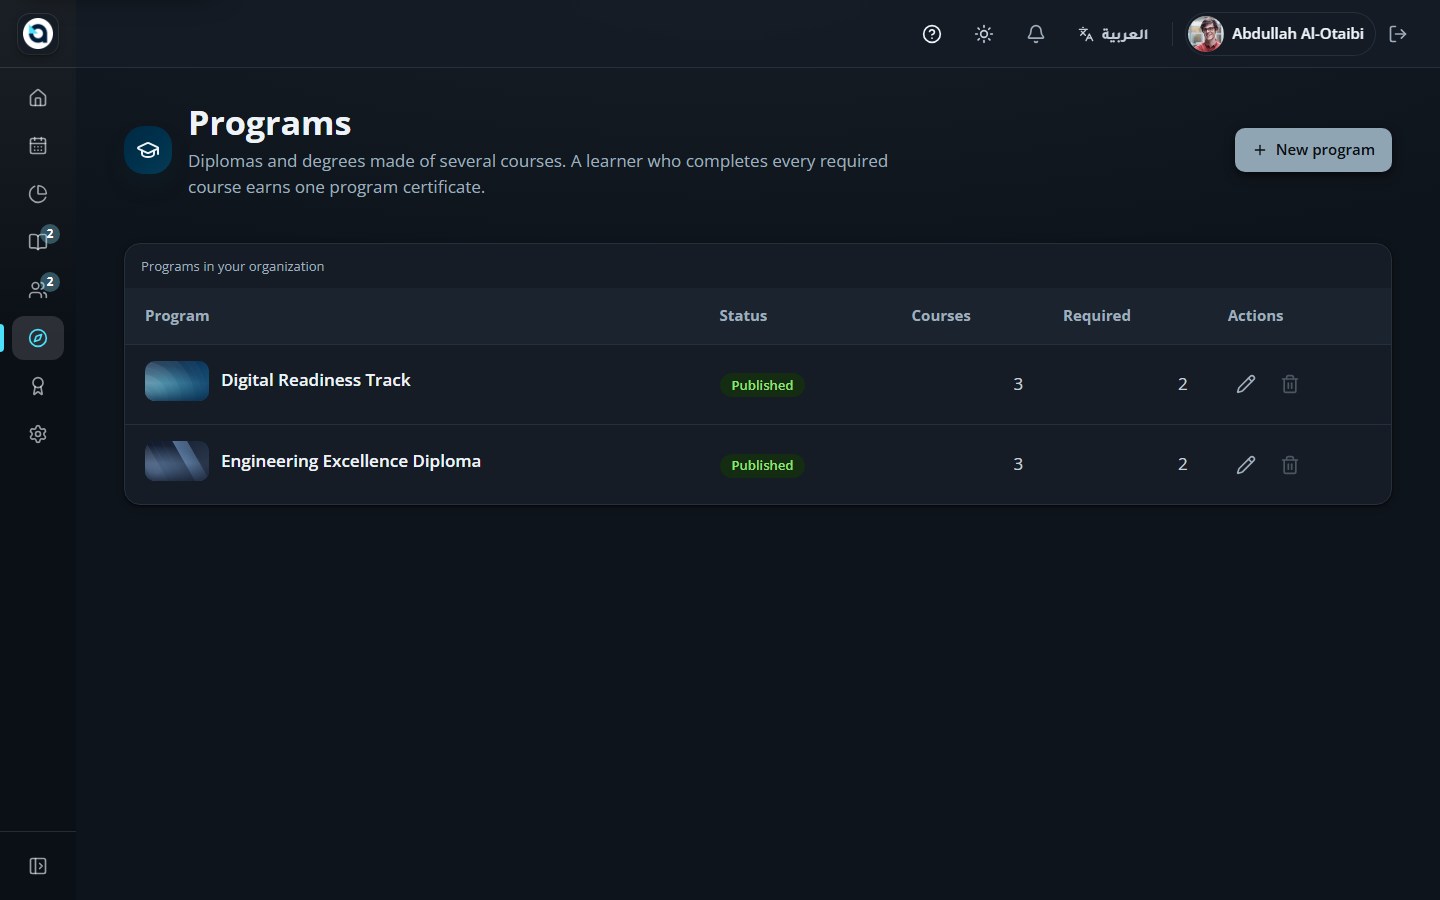Open the award ribbon icon in the sidebar
This screenshot has height=900, width=1440.
coord(38,386)
